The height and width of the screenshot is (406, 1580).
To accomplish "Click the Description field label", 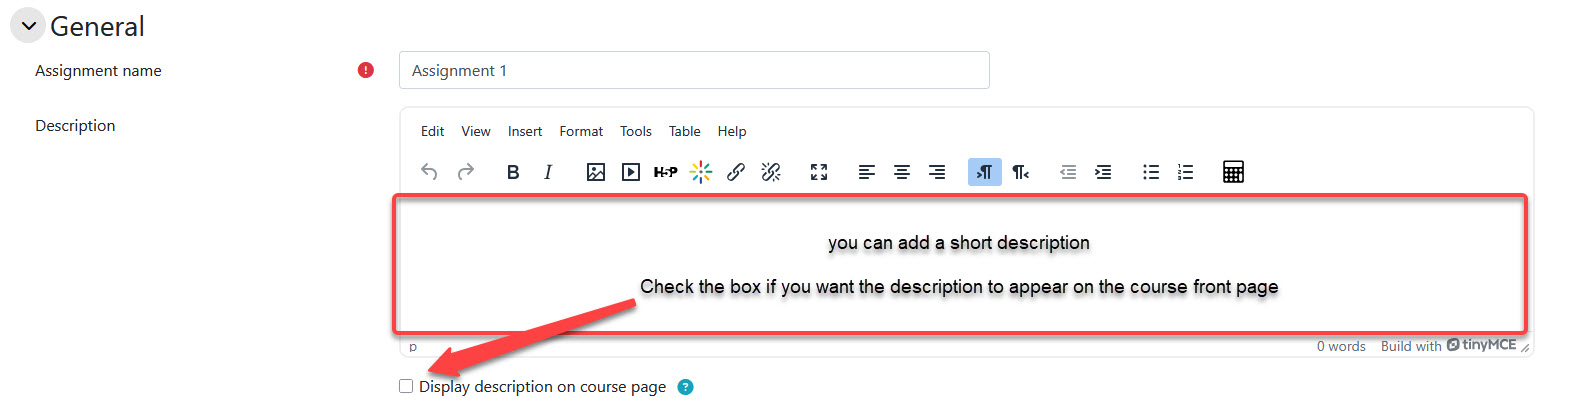I will pyautogui.click(x=75, y=125).
